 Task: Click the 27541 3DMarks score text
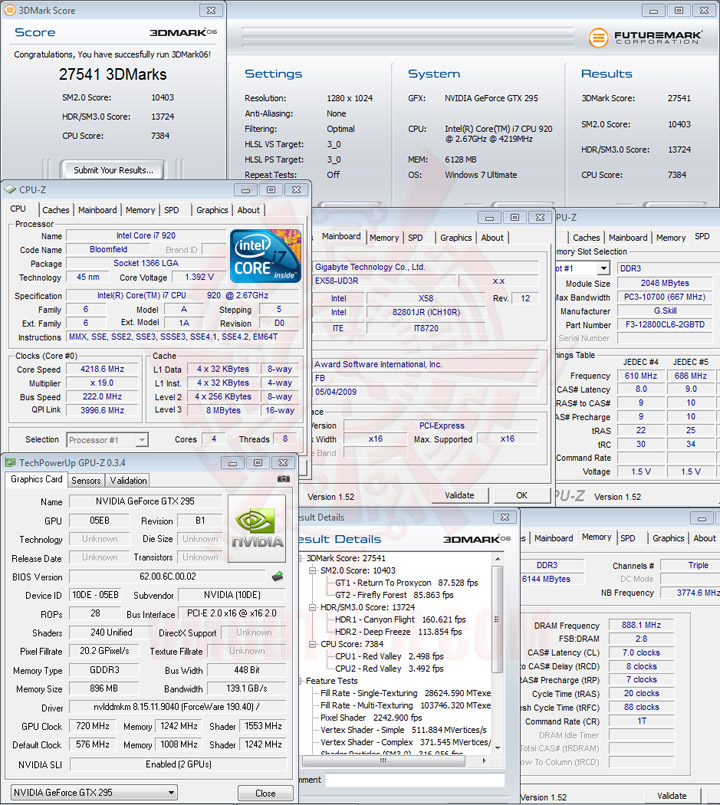pyautogui.click(x=112, y=74)
